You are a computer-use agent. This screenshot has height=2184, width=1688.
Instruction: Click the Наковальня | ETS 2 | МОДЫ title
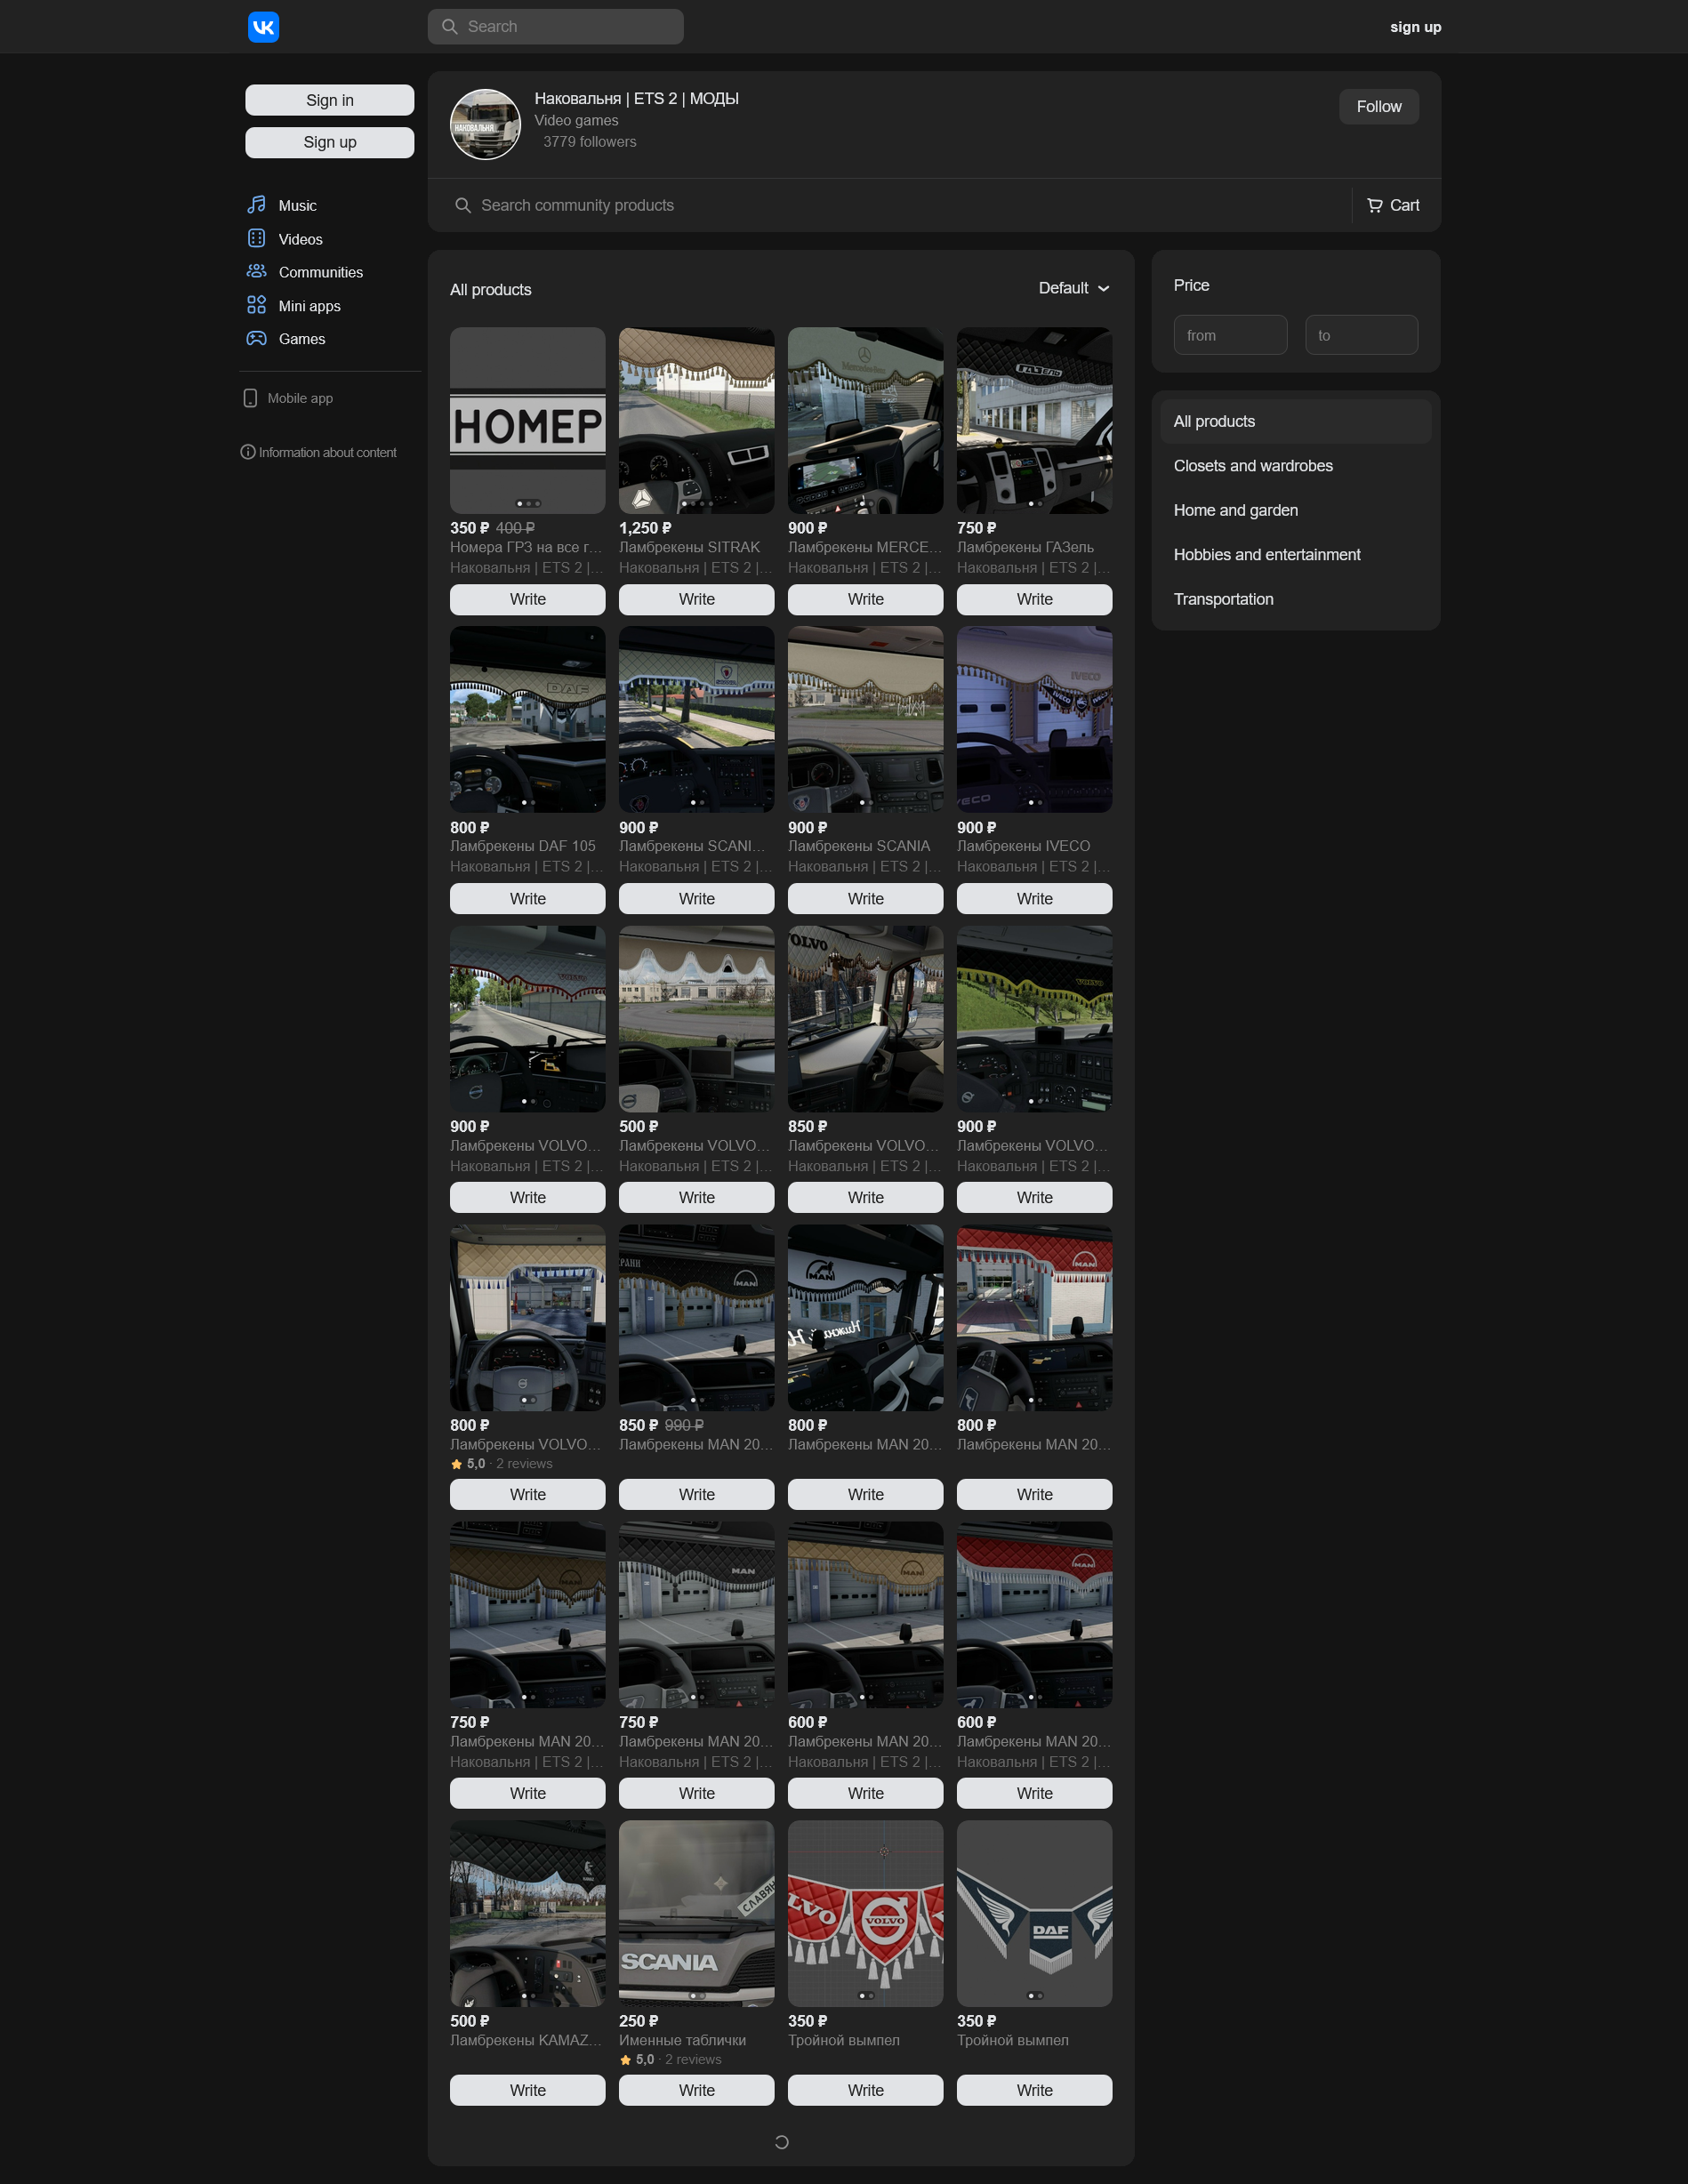pyautogui.click(x=636, y=98)
